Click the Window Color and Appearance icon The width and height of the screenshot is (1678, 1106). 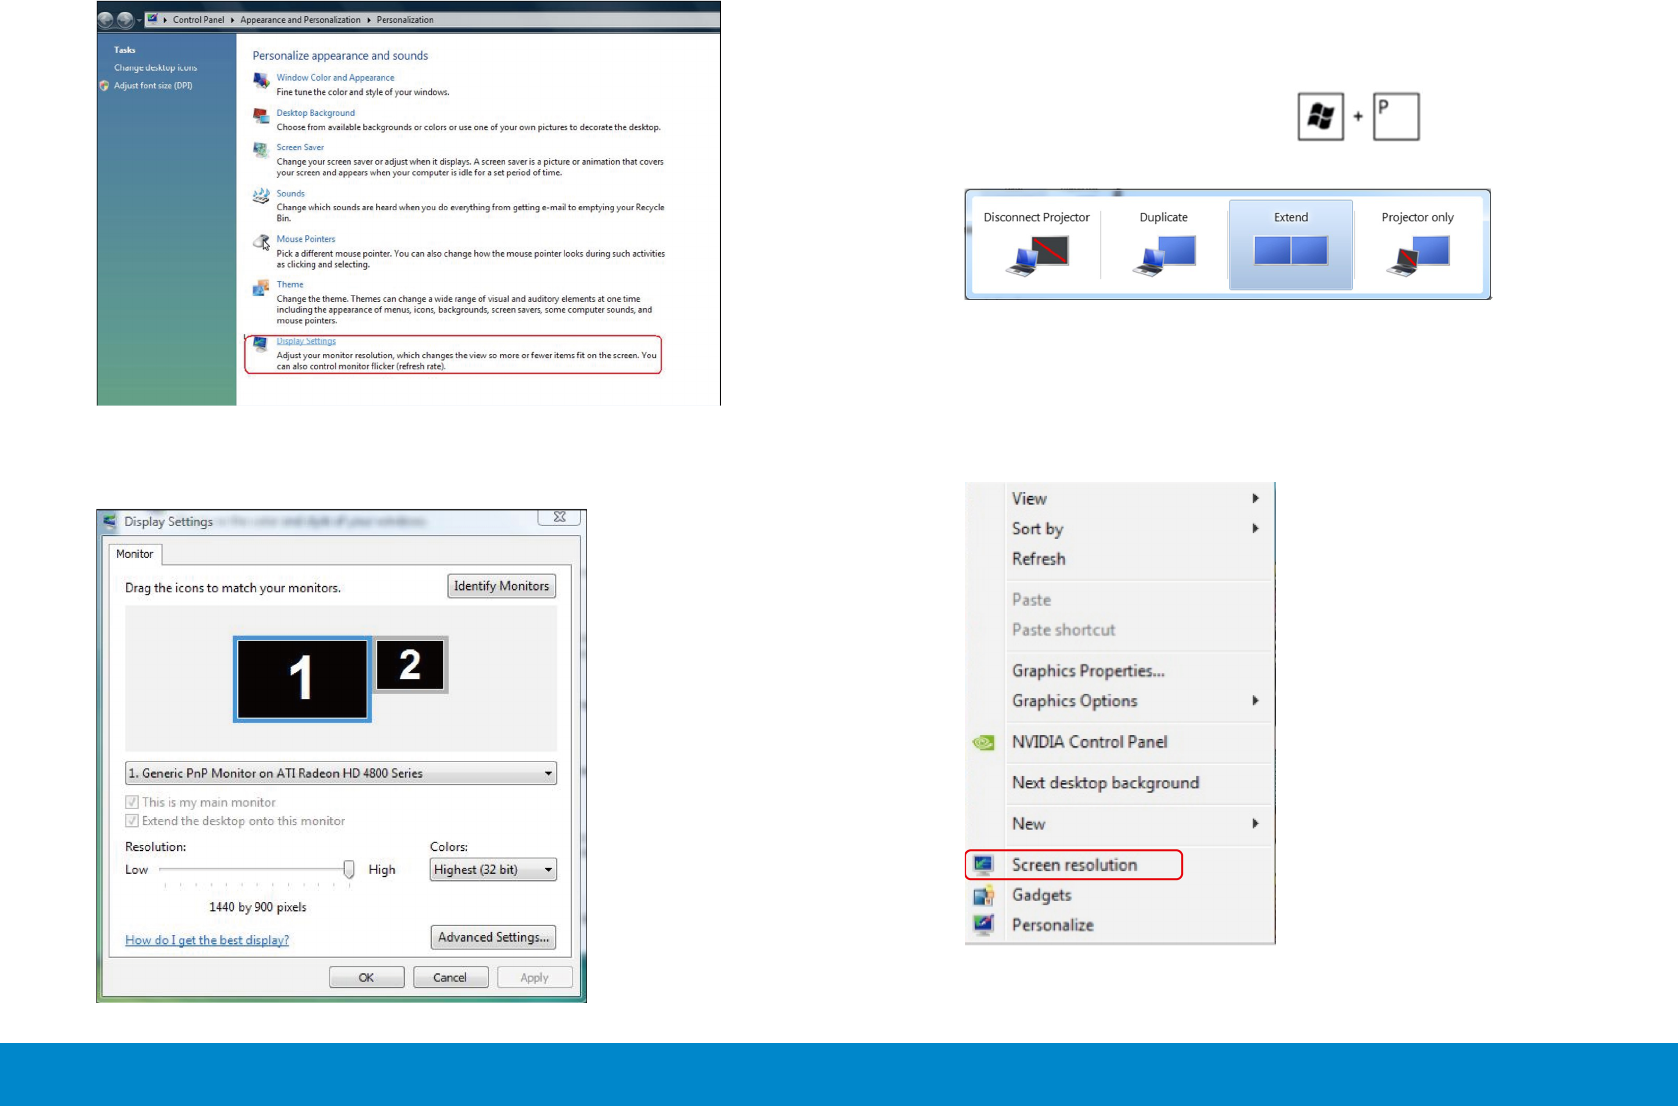pyautogui.click(x=261, y=80)
